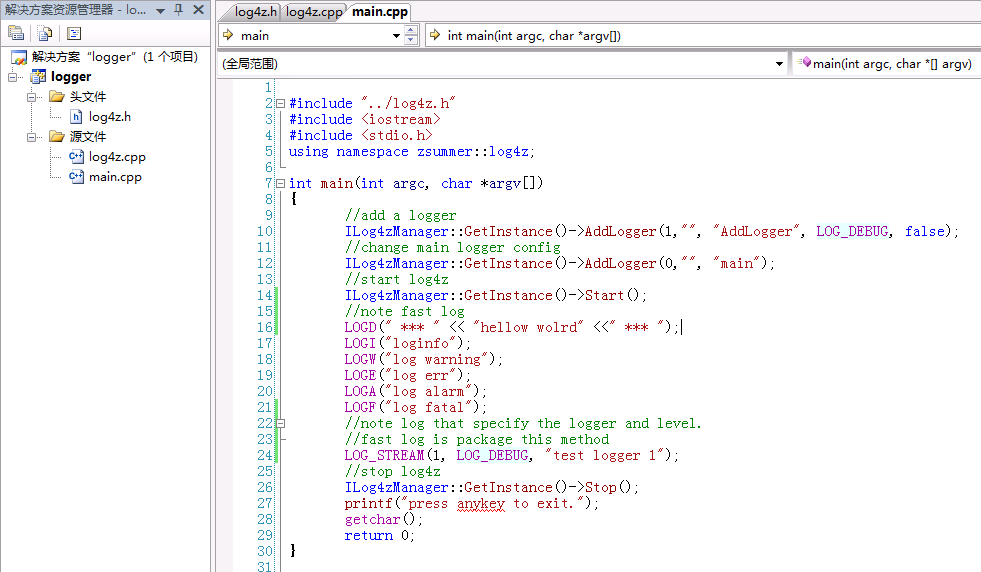
Task: Open the main navigation dropdown arrow
Action: coord(397,36)
